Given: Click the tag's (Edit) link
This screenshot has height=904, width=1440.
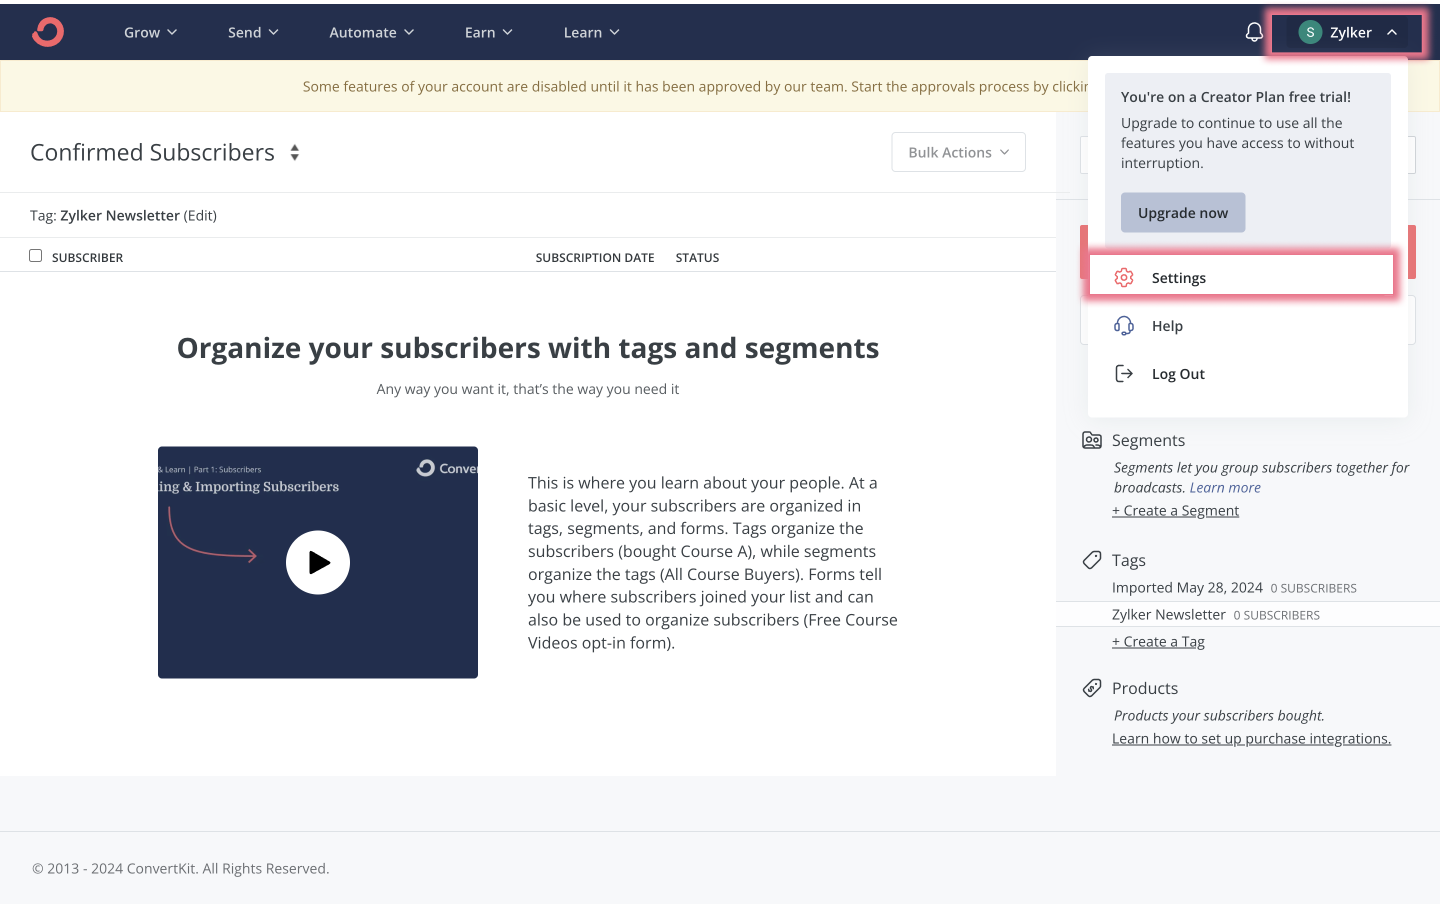Looking at the screenshot, I should click(x=200, y=215).
